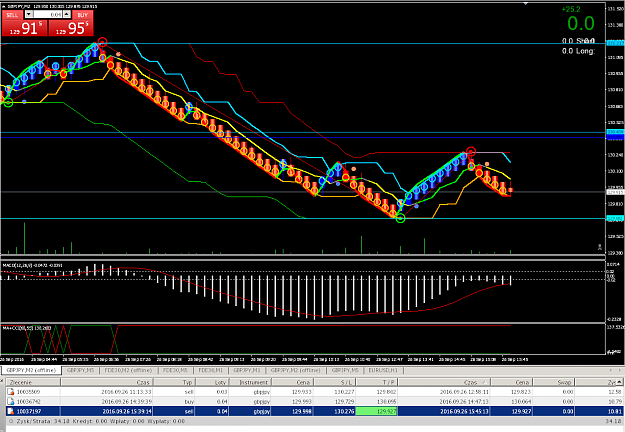Viewport: 625px width, 432px height.
Task: Switch to the FDE30,M1 chart tab
Action: (x=210, y=370)
